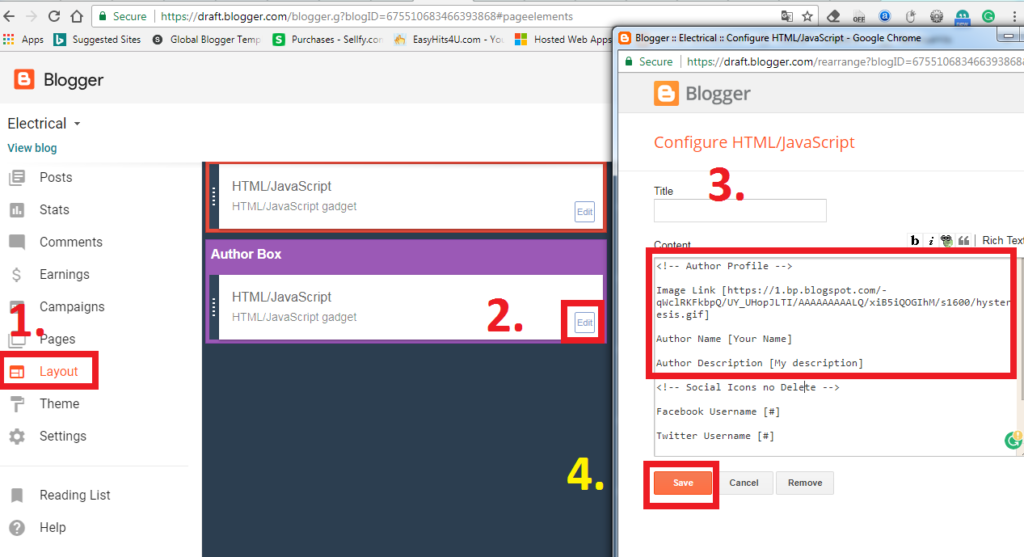Image resolution: width=1024 pixels, height=557 pixels.
Task: Open Apps shortcut in bookmarks bar
Action: tap(24, 40)
